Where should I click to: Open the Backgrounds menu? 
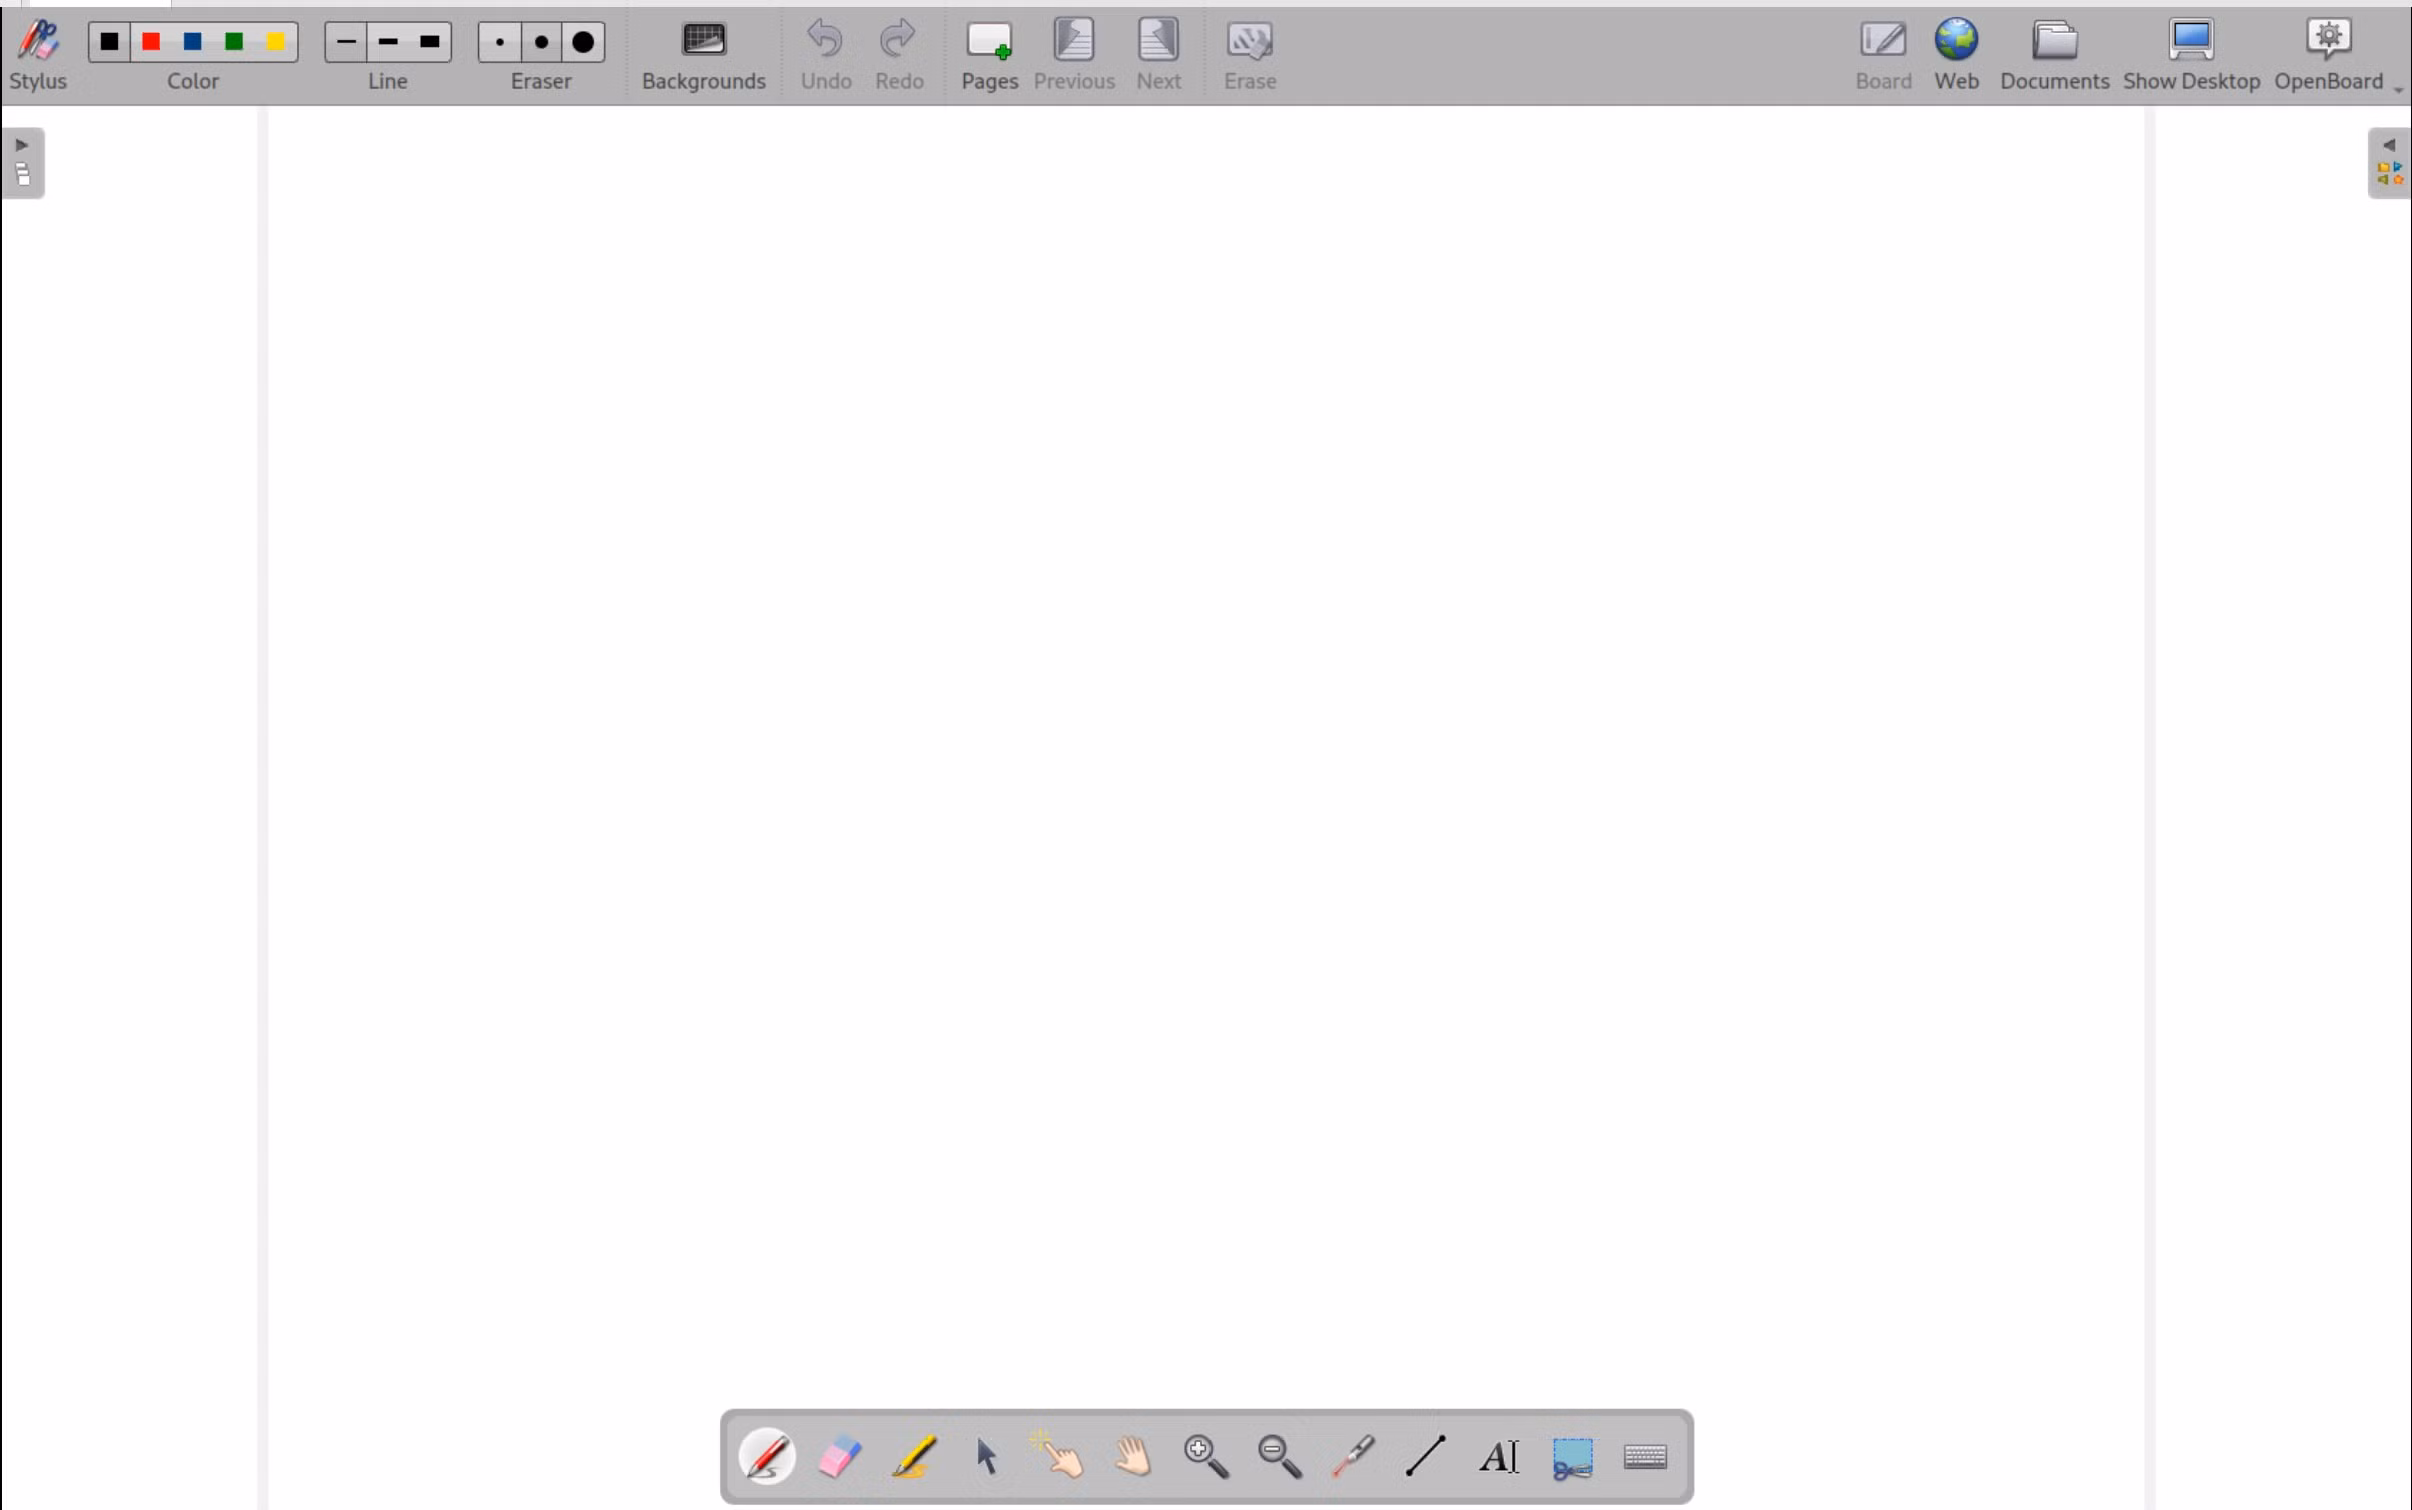pyautogui.click(x=704, y=56)
